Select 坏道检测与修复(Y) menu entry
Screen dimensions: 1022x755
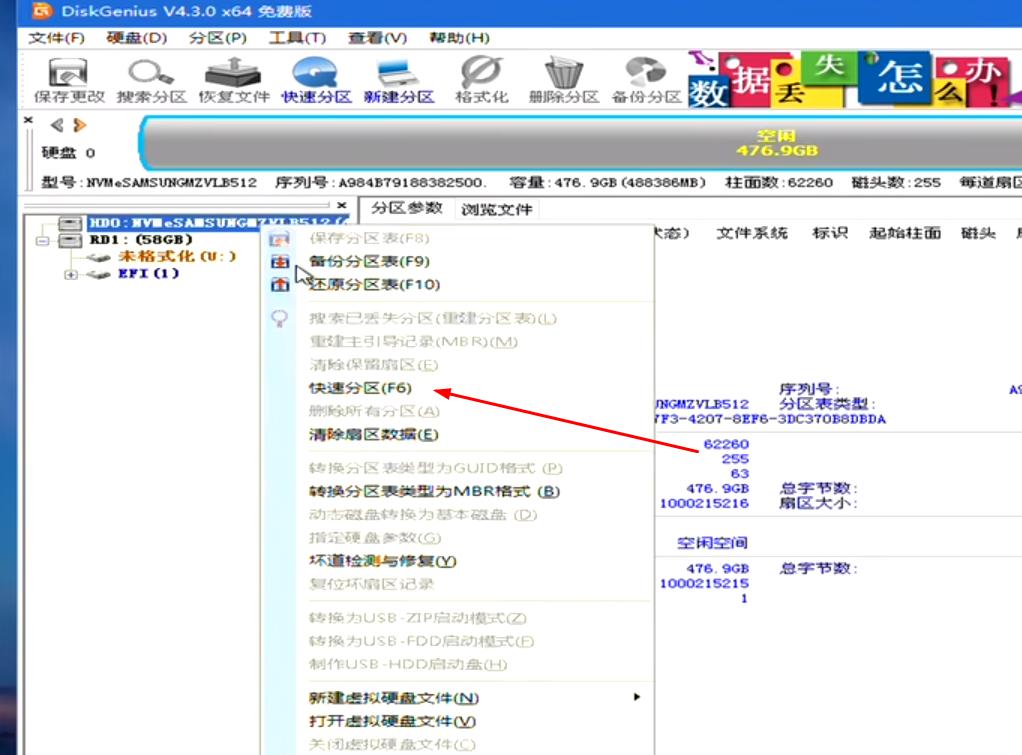point(383,561)
